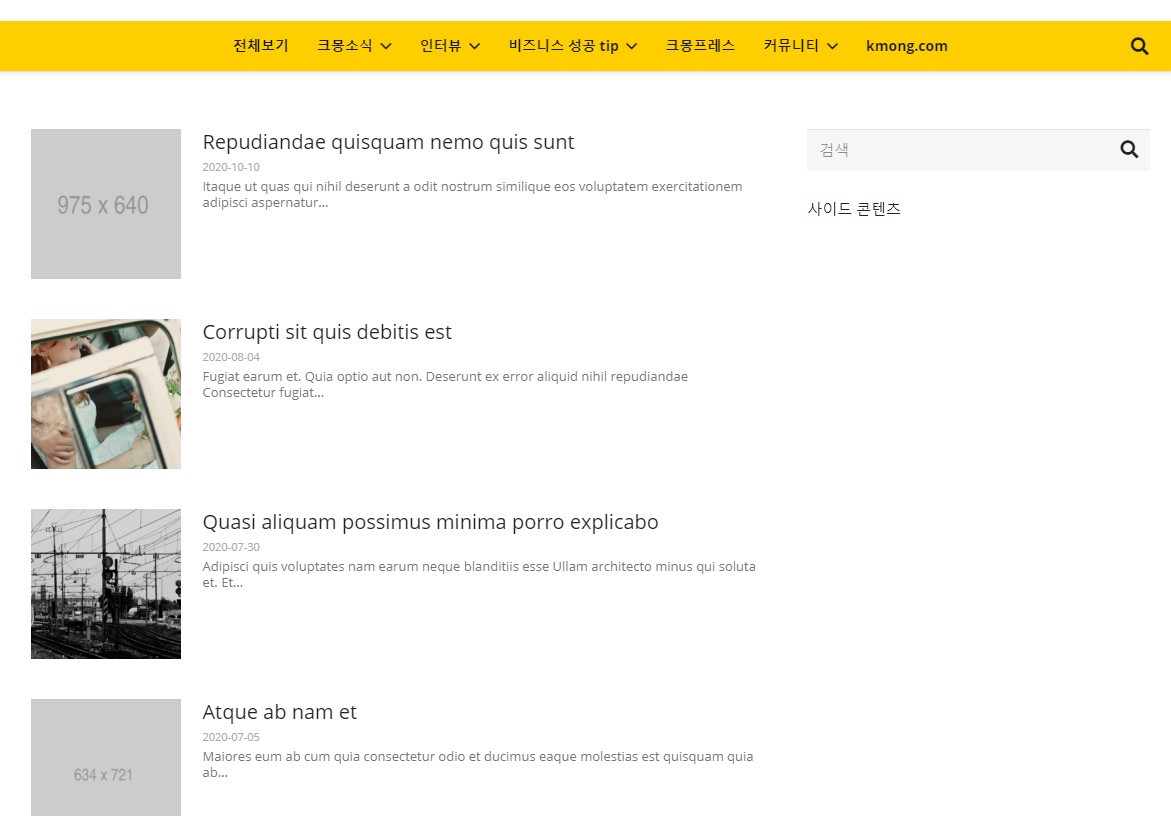Open post 'Repudiandae quisquam nemo quis sunt'
1171x816 pixels.
pos(388,142)
